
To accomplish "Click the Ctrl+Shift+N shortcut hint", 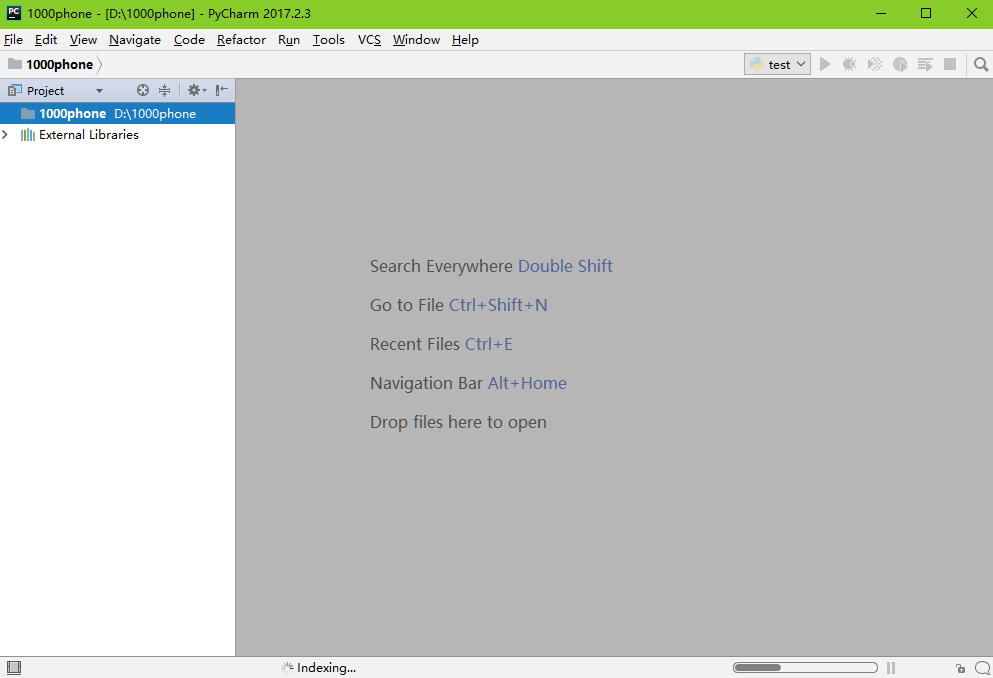I will pyautogui.click(x=498, y=305).
